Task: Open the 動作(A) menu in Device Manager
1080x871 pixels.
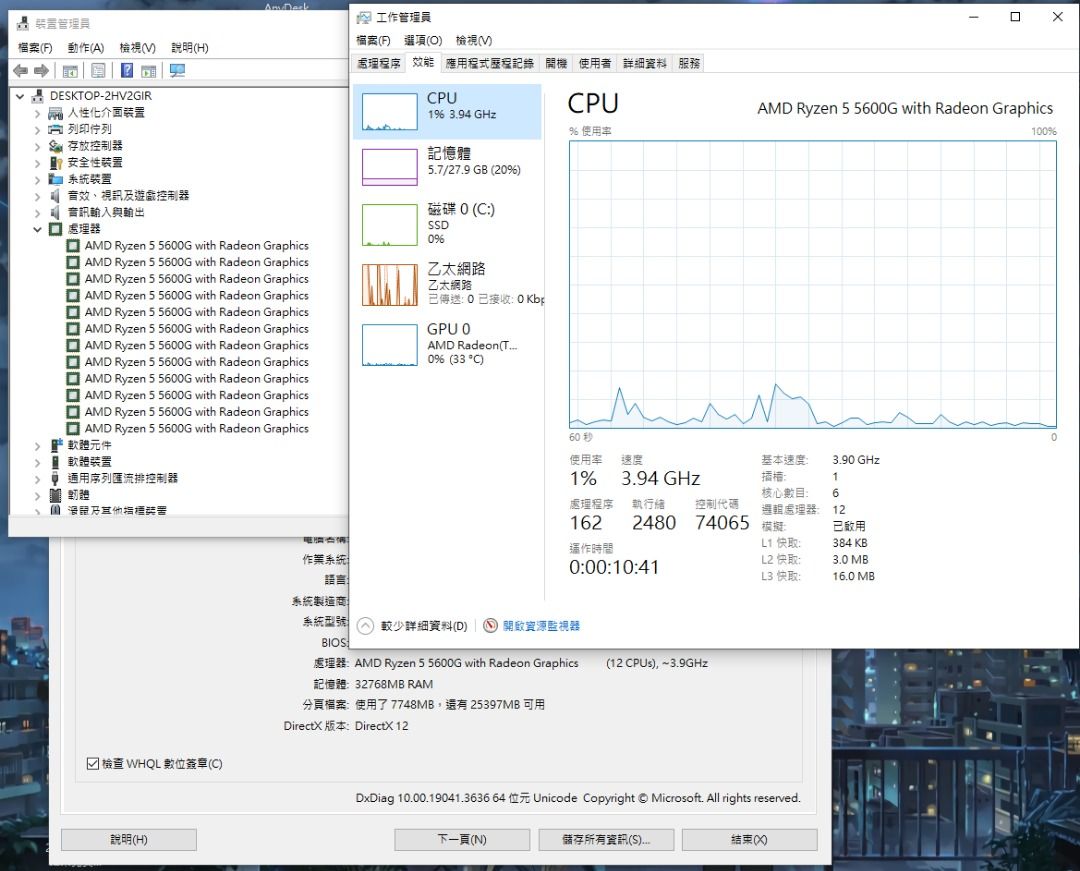Action: 85,47
